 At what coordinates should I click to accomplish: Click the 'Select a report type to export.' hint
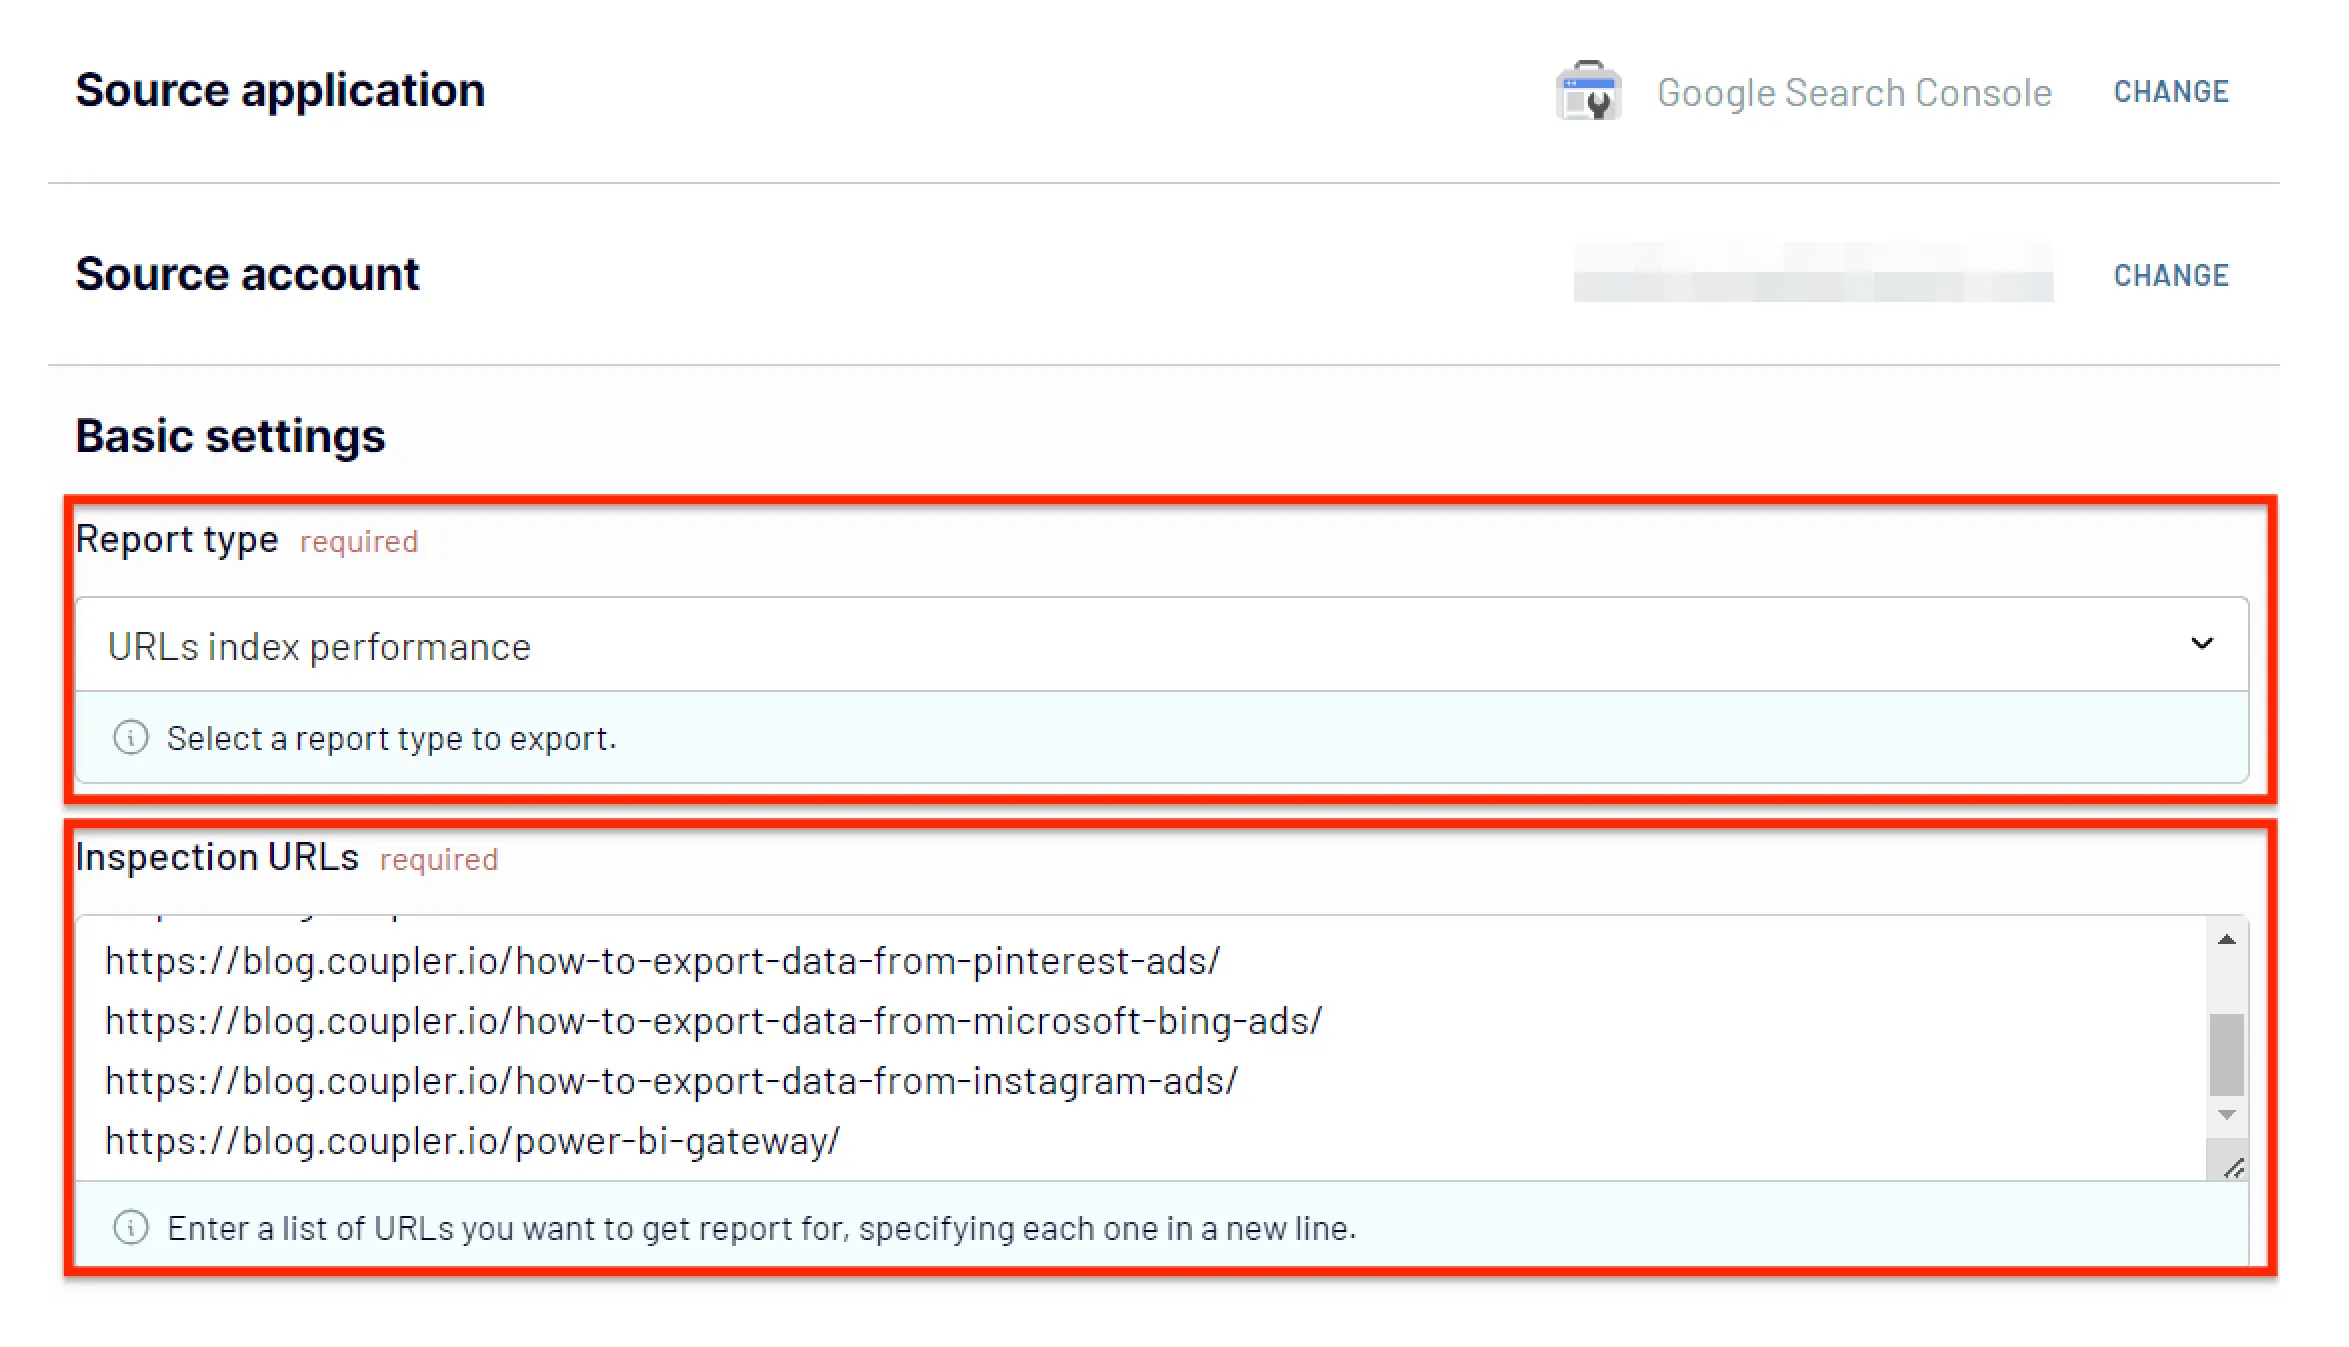392,738
